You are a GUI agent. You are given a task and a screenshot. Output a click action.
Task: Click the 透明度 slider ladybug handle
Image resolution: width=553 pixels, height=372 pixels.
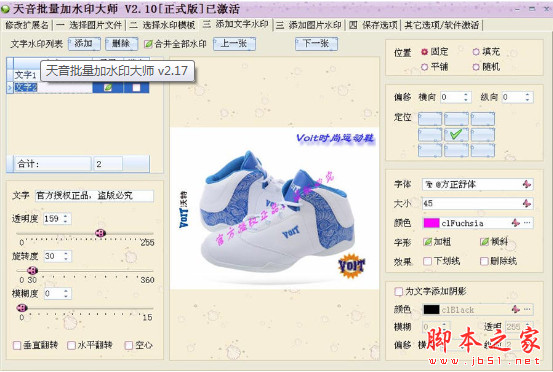[x=101, y=233]
